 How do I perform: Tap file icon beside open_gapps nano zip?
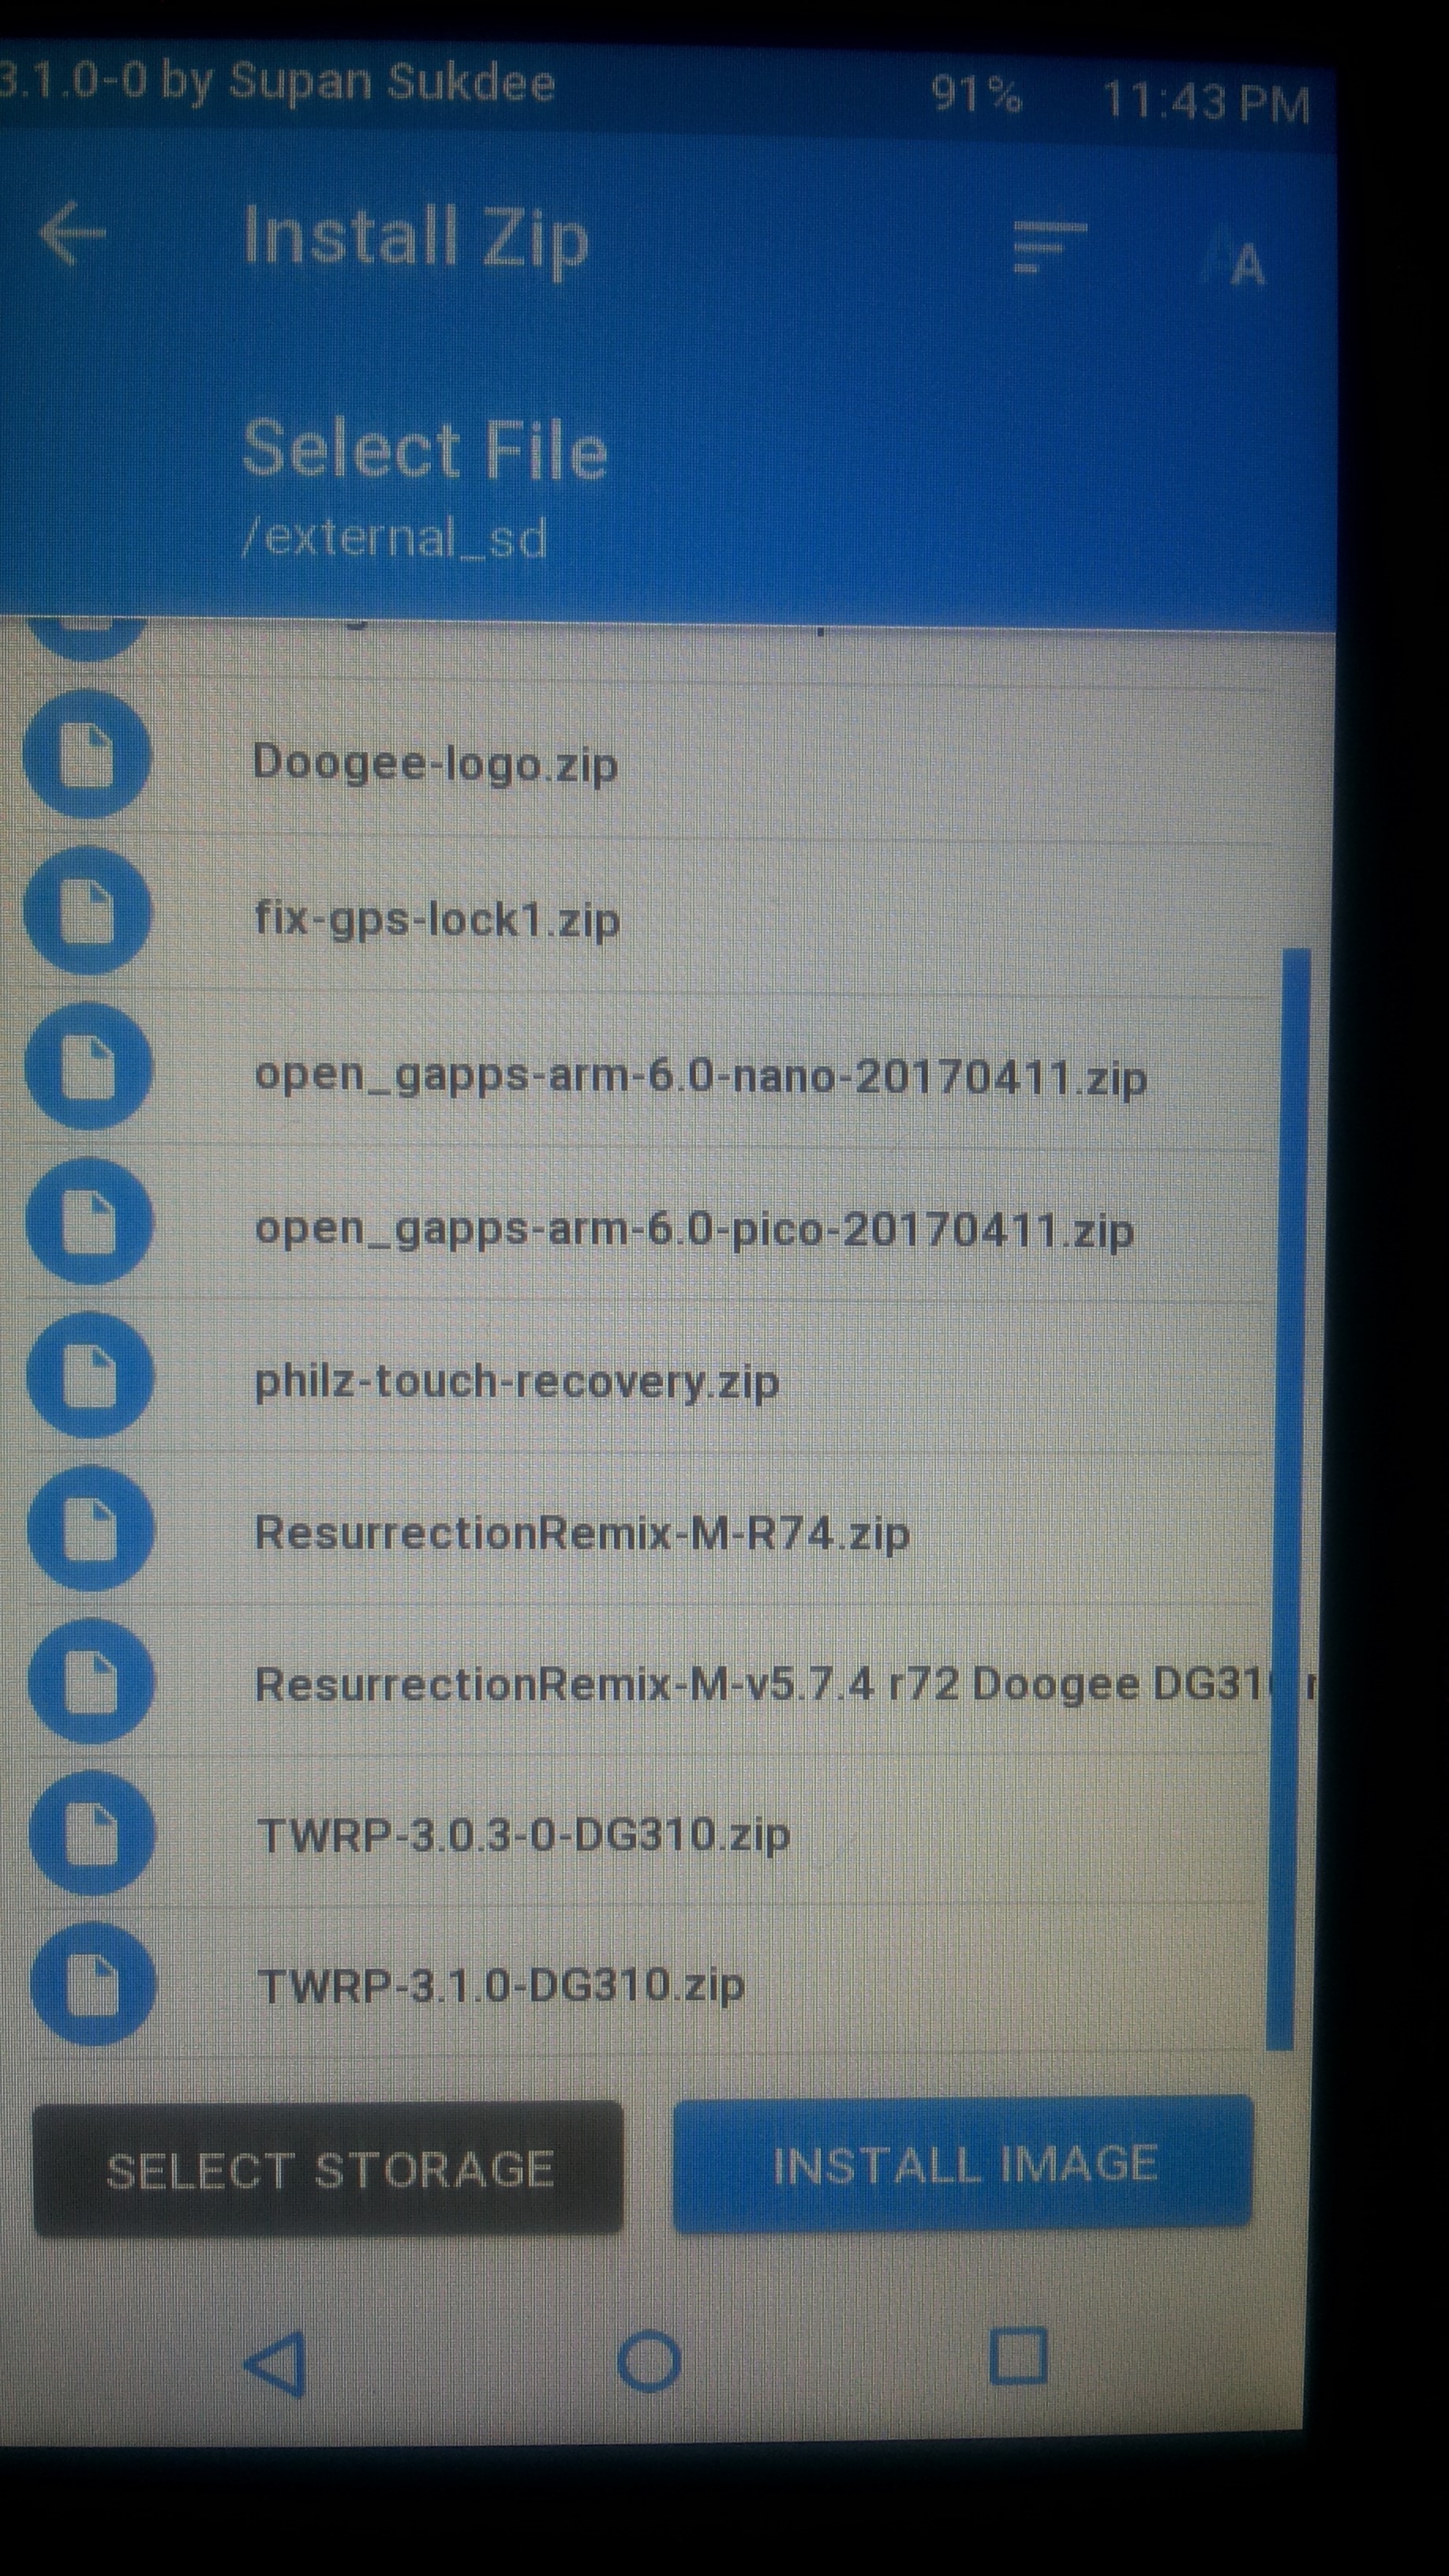pos(89,1066)
